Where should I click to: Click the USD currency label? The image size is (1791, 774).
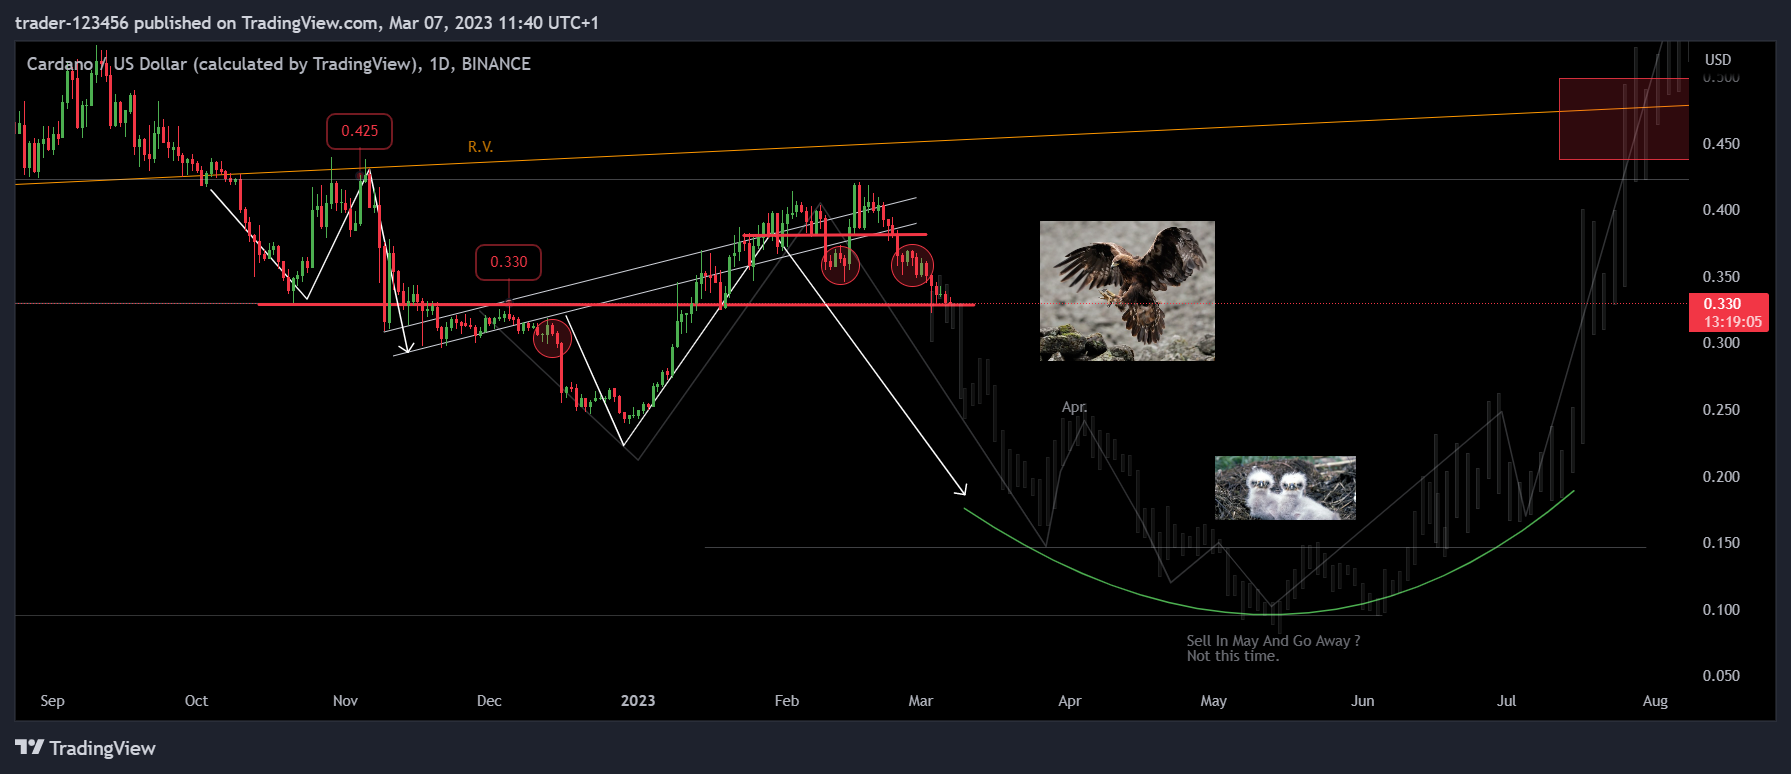point(1718,60)
